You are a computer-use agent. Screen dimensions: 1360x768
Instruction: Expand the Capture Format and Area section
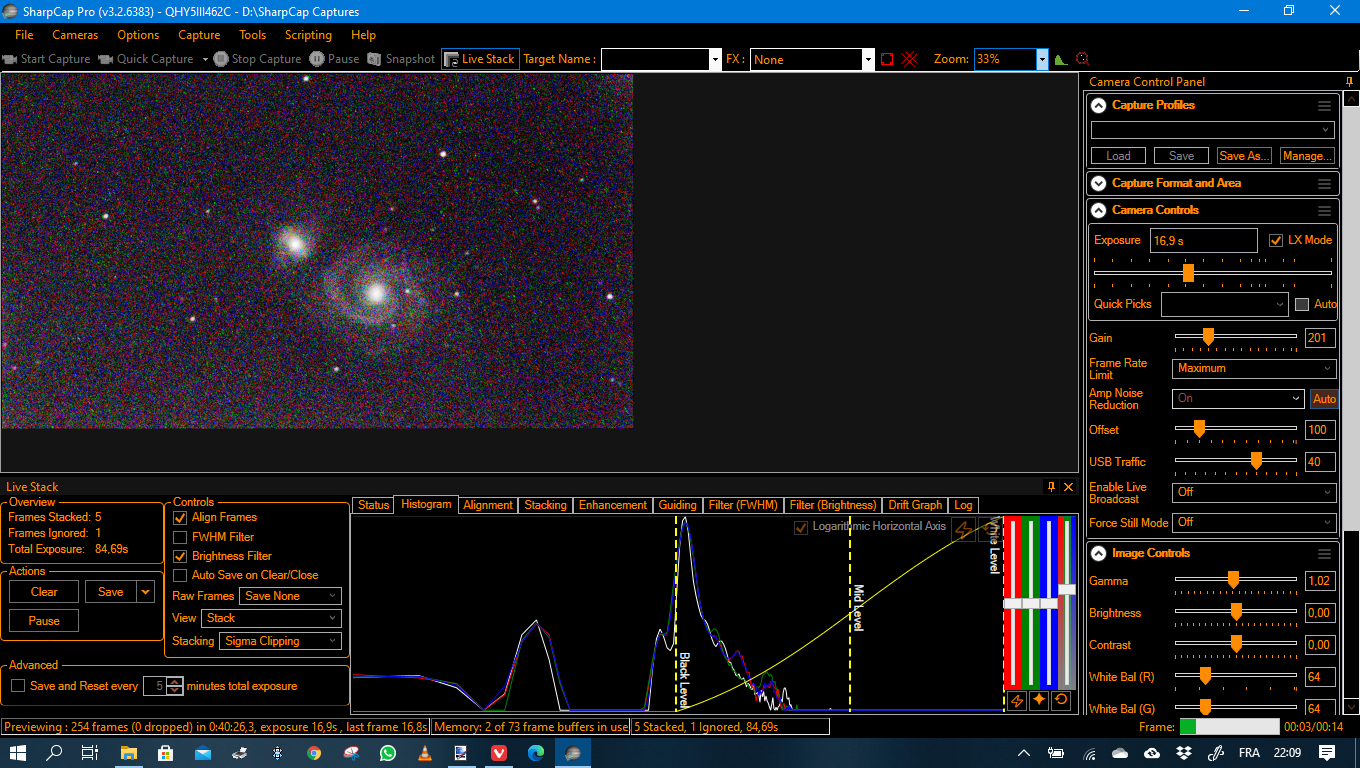point(1098,183)
